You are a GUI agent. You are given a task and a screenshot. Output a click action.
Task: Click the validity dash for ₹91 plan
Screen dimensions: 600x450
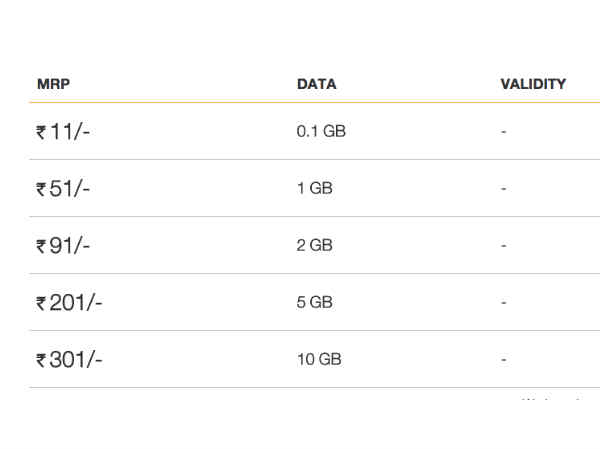tap(504, 246)
